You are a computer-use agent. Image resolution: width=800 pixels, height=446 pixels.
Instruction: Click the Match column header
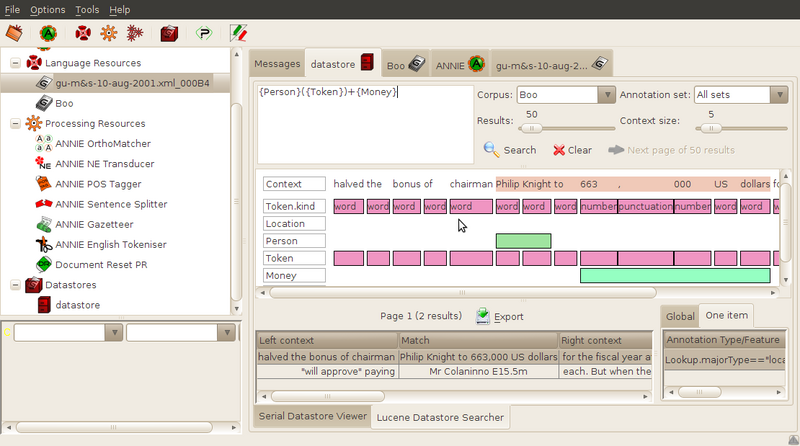478,340
